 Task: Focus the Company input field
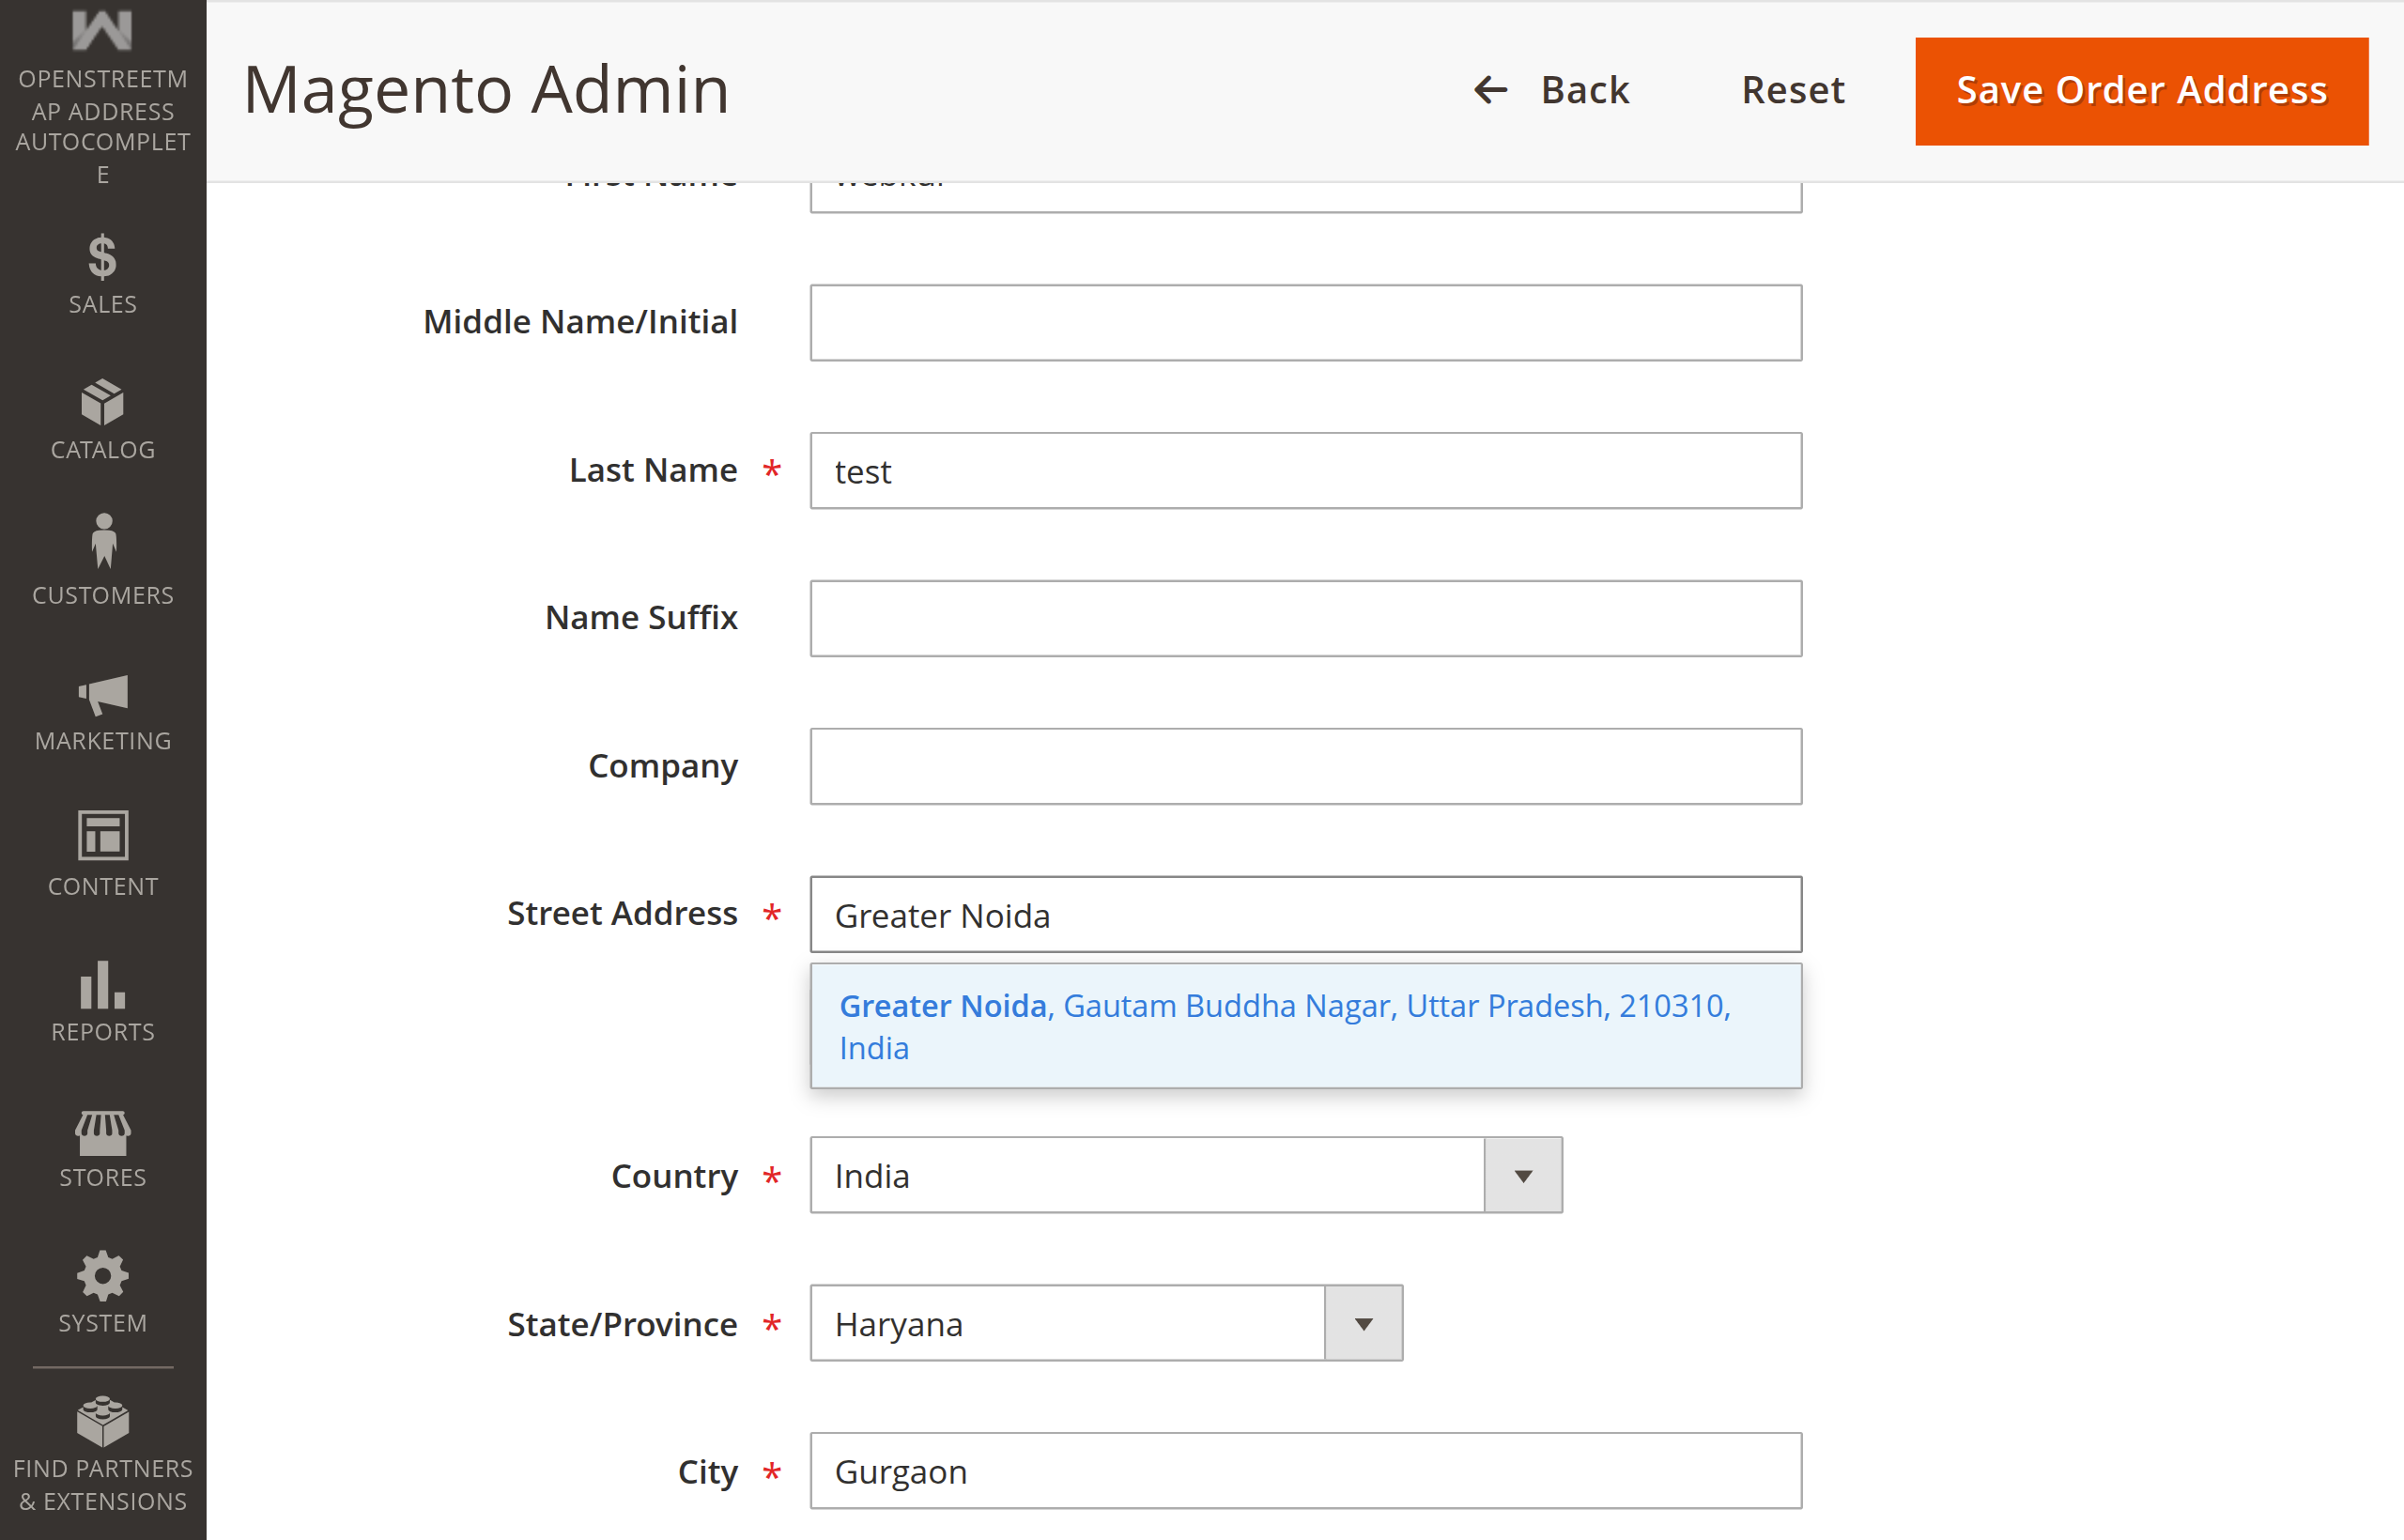coord(1306,767)
